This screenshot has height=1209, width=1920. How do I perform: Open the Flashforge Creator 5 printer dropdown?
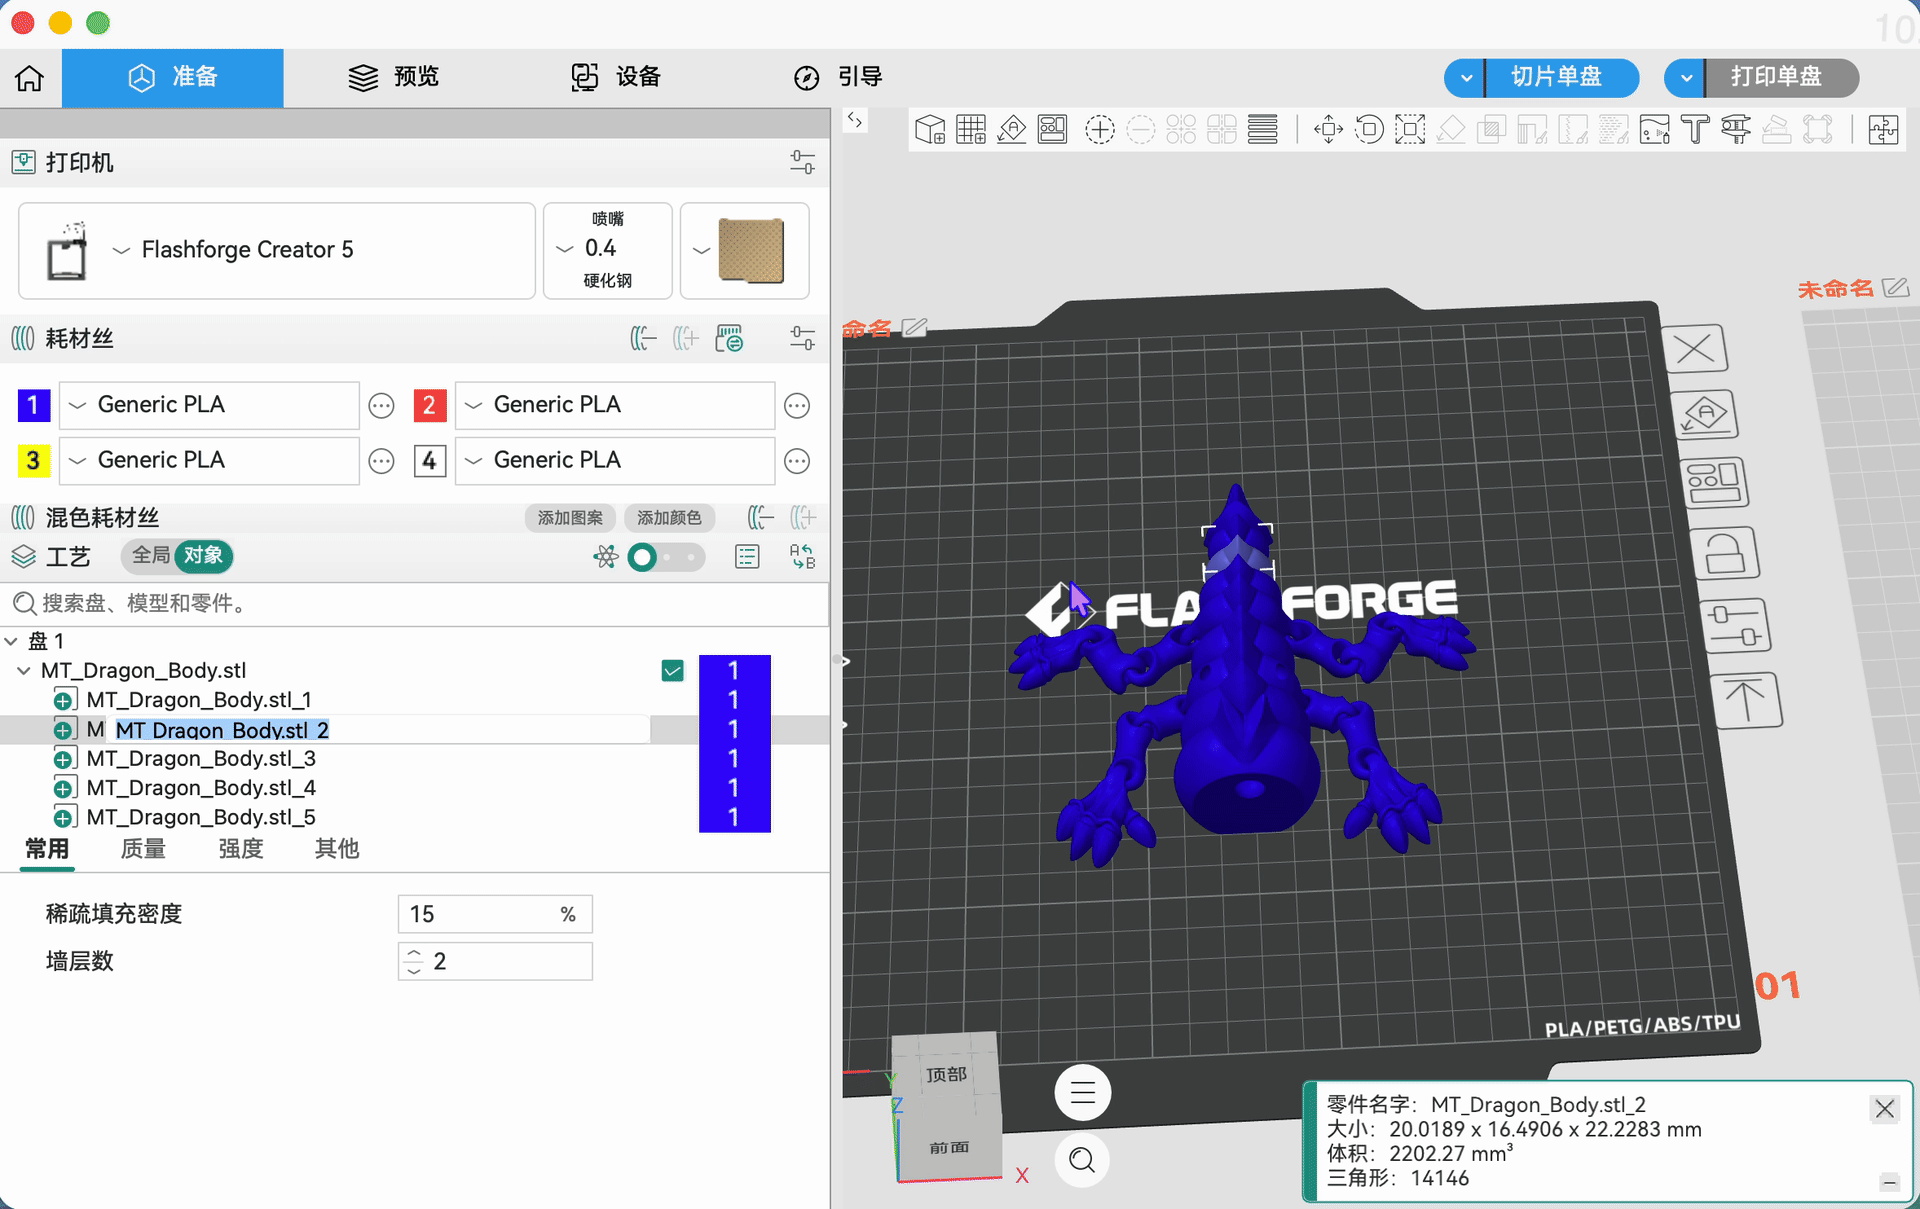click(277, 250)
